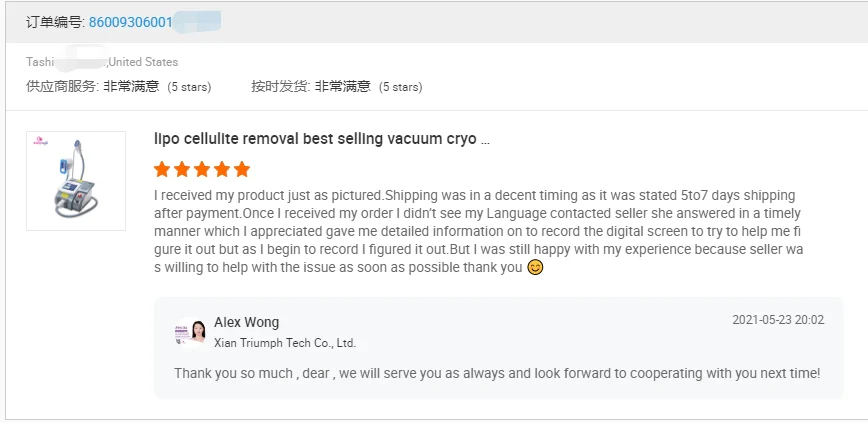This screenshot has width=868, height=423.
Task: Click the 订单编号 label text
Action: [x=55, y=22]
